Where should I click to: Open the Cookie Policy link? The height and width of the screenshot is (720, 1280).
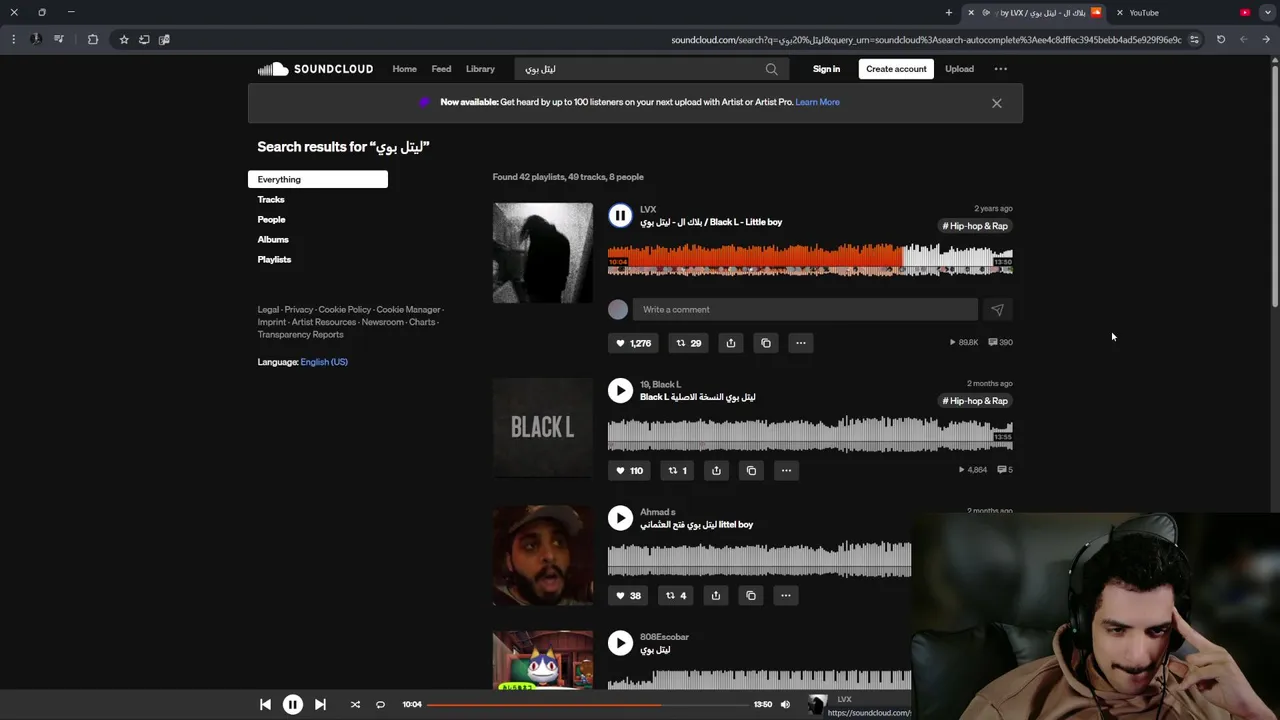tap(345, 310)
